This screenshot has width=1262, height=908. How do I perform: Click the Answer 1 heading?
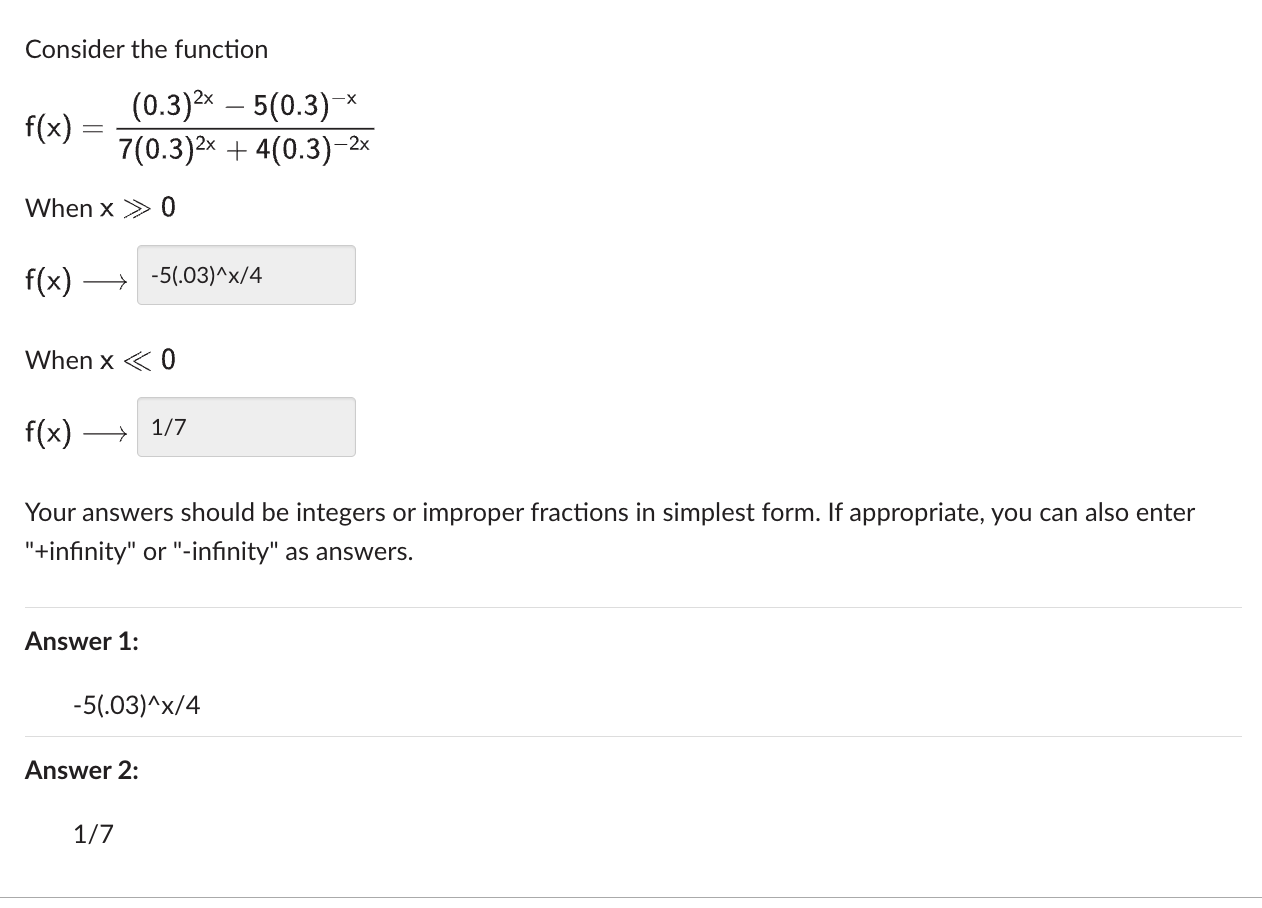click(x=81, y=641)
